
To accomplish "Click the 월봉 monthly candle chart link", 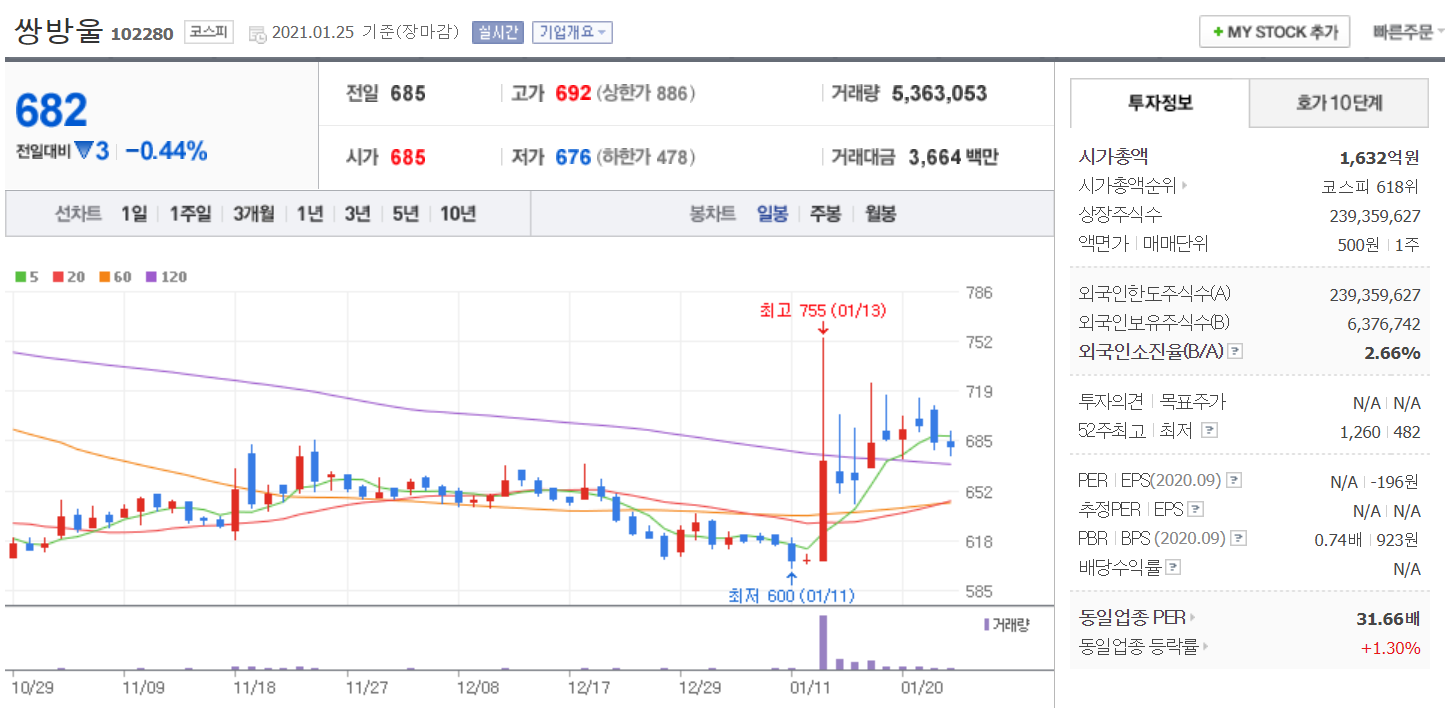I will pyautogui.click(x=880, y=213).
